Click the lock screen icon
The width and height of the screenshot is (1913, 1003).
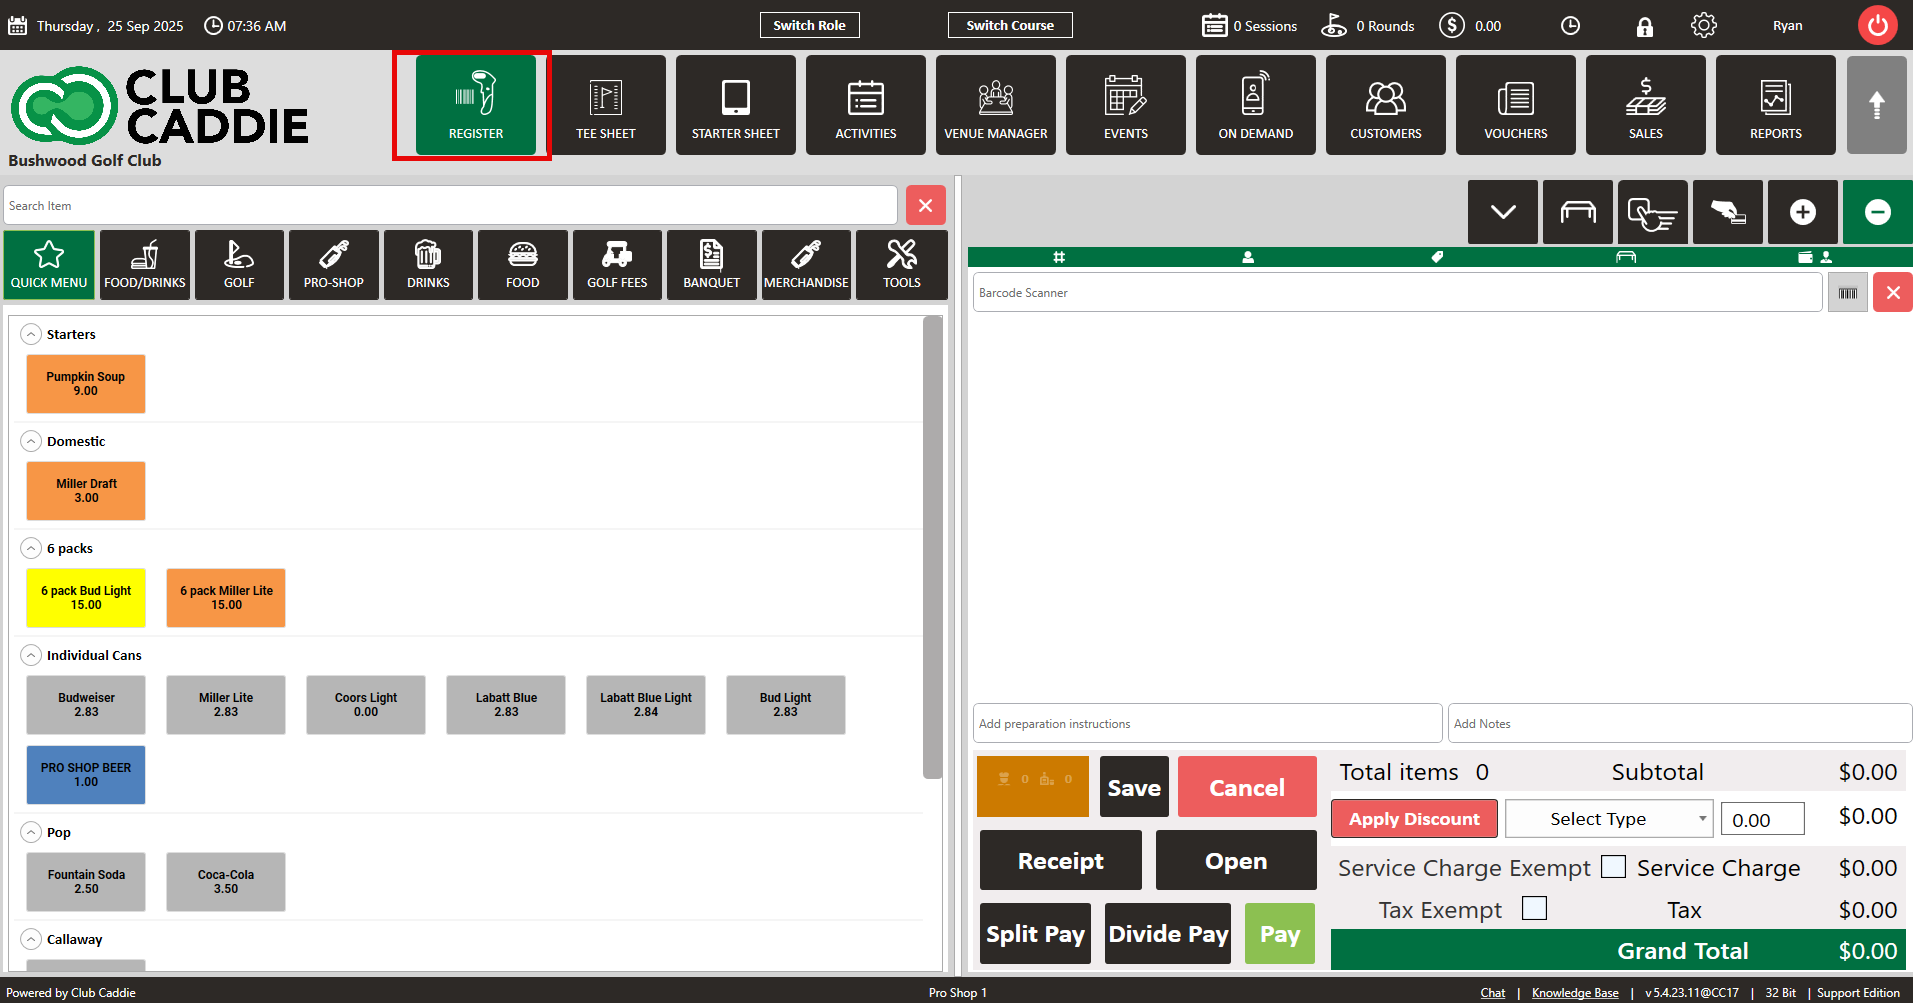(x=1644, y=27)
